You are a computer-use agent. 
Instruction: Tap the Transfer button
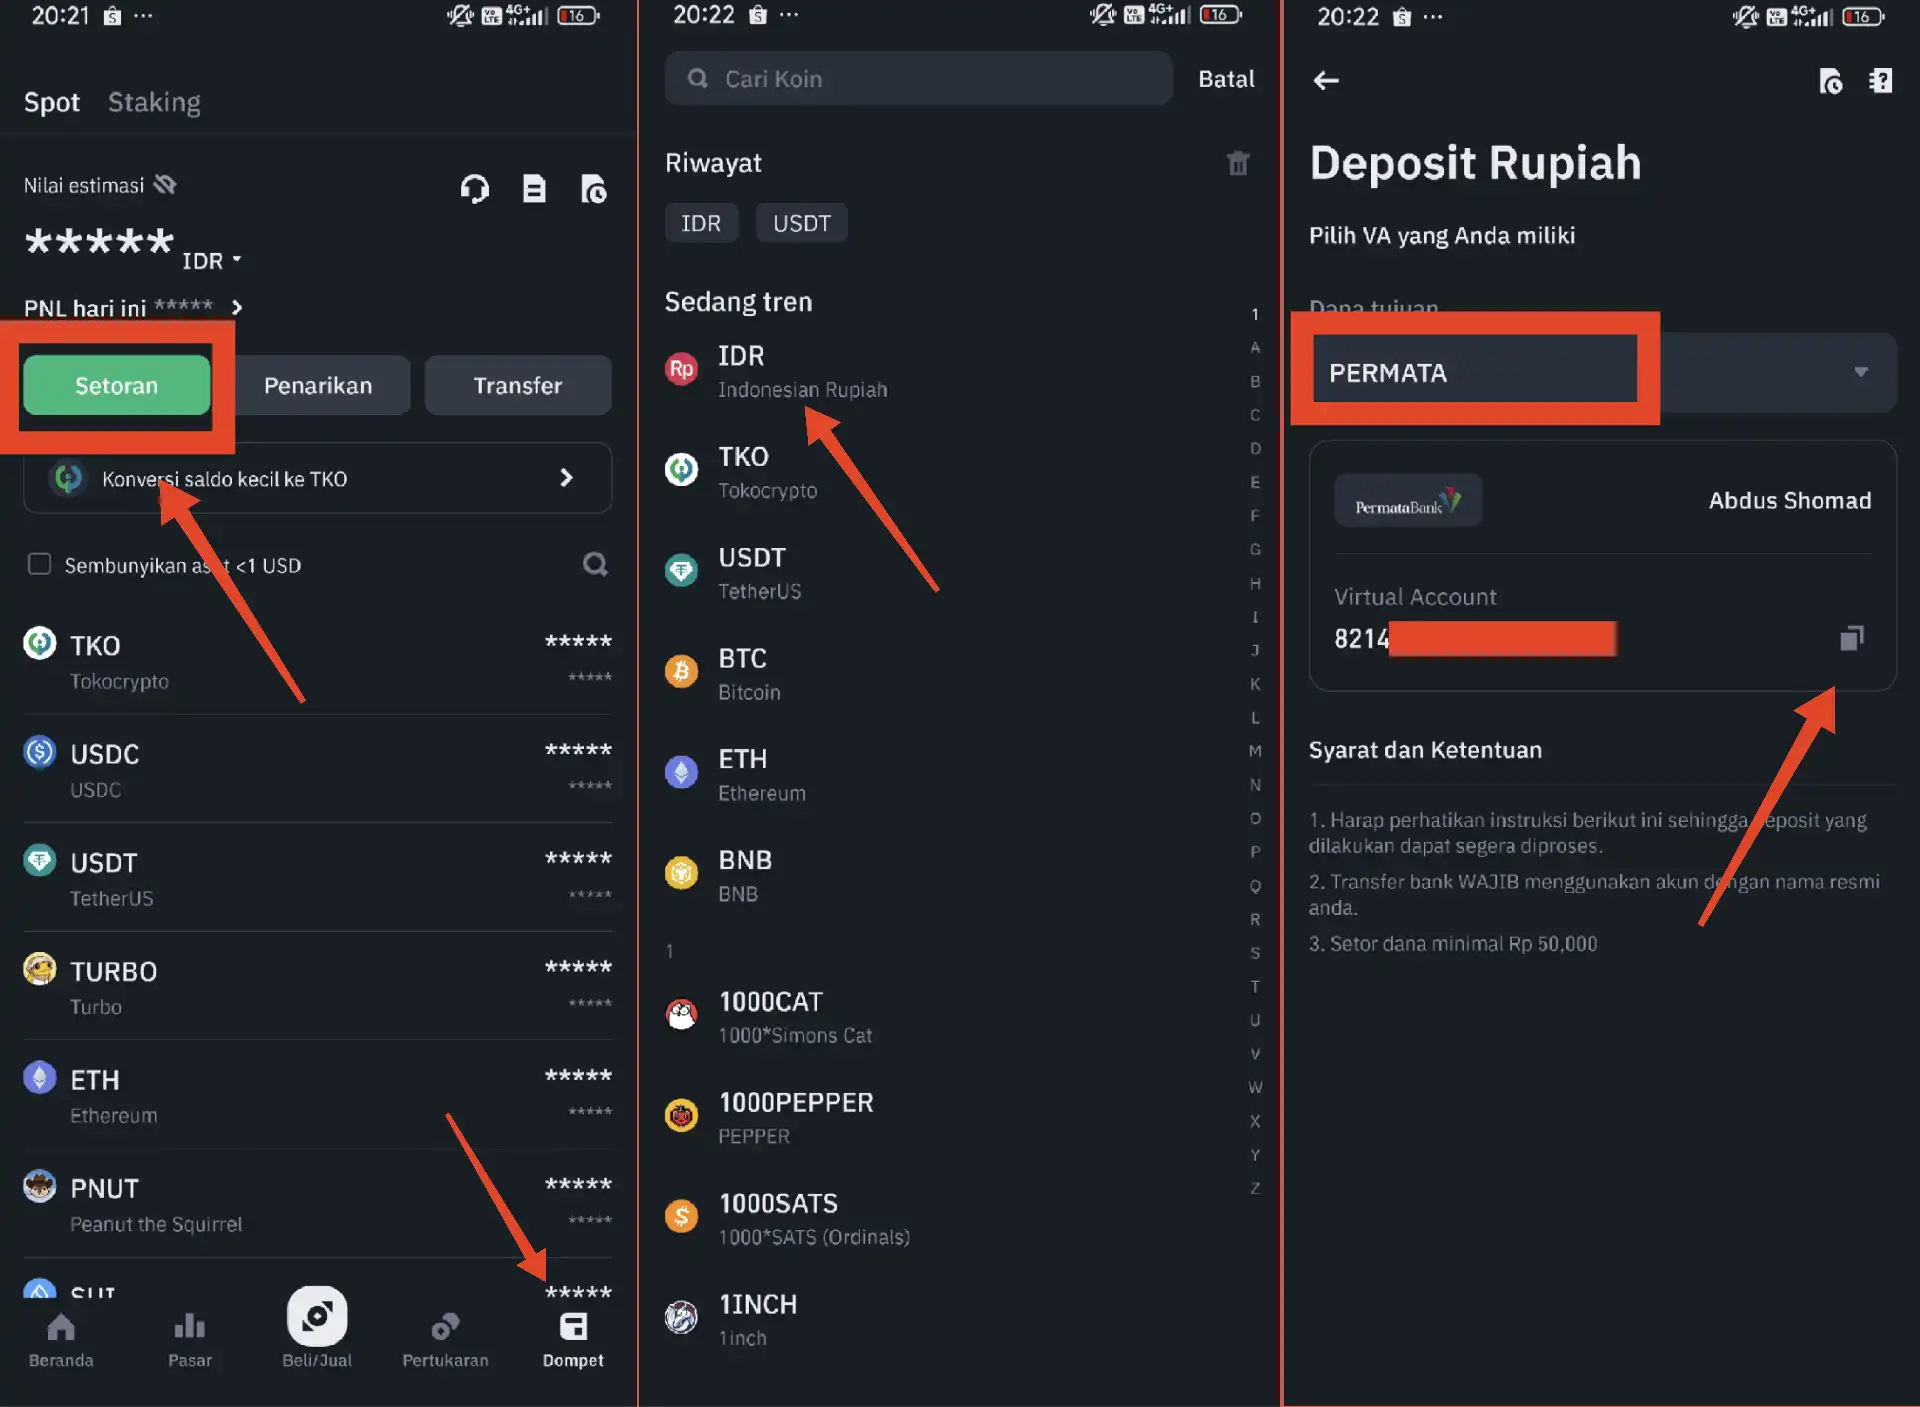click(x=518, y=385)
